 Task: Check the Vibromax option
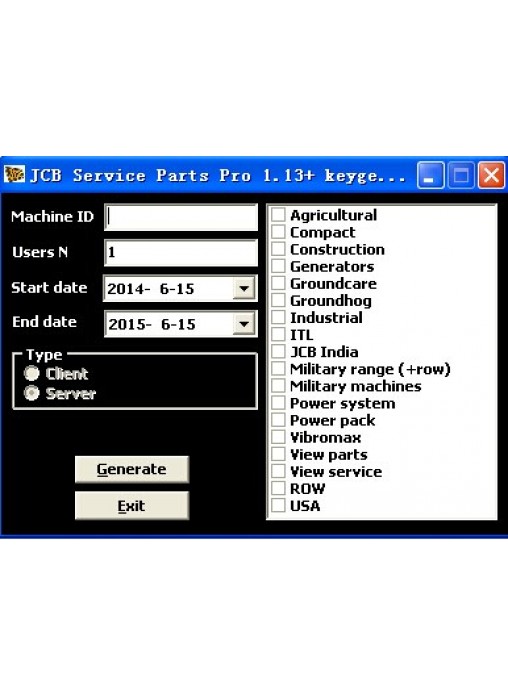click(x=278, y=437)
